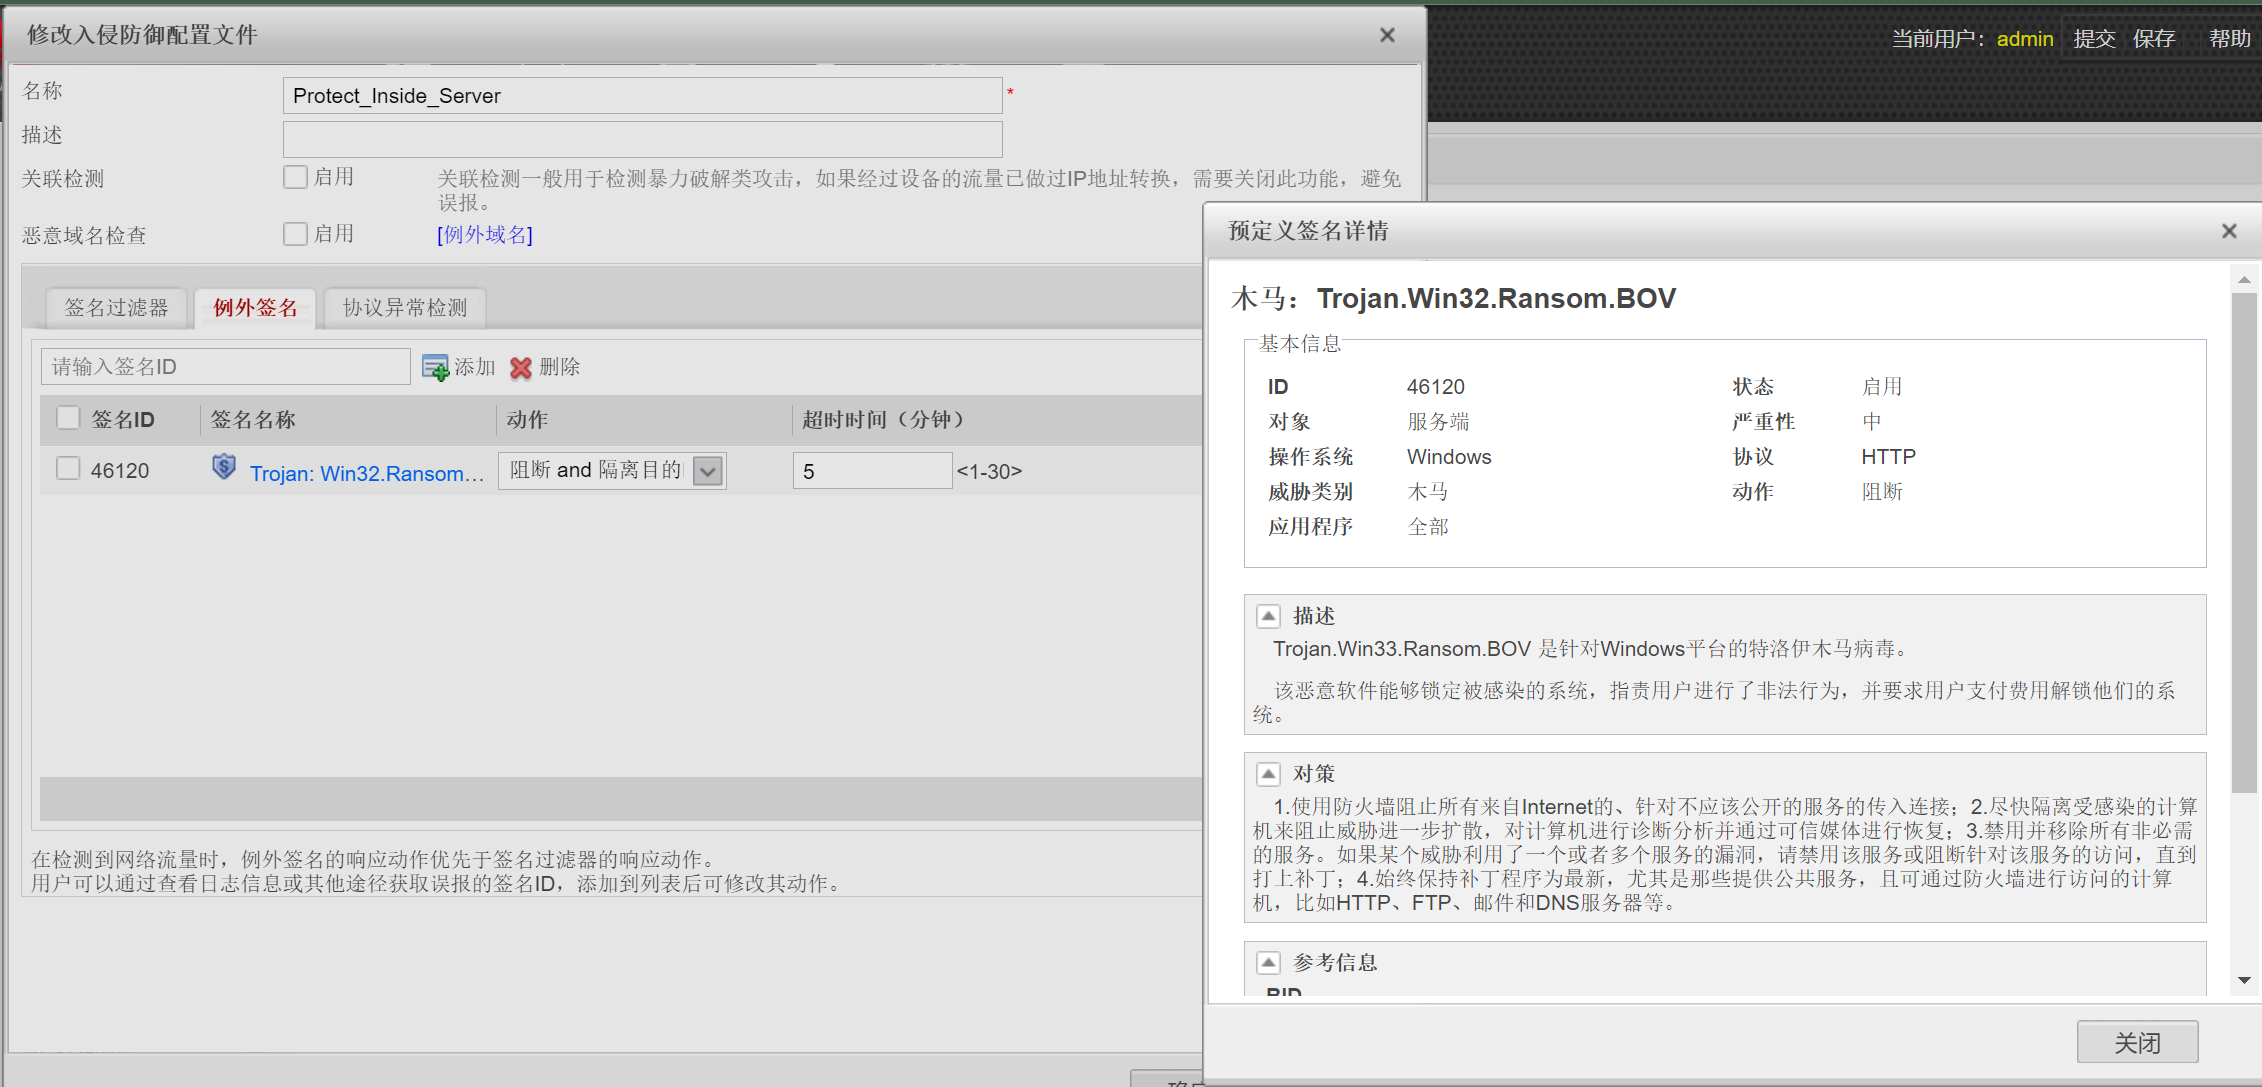Click the red delete icon
The height and width of the screenshot is (1087, 2262).
pyautogui.click(x=521, y=367)
